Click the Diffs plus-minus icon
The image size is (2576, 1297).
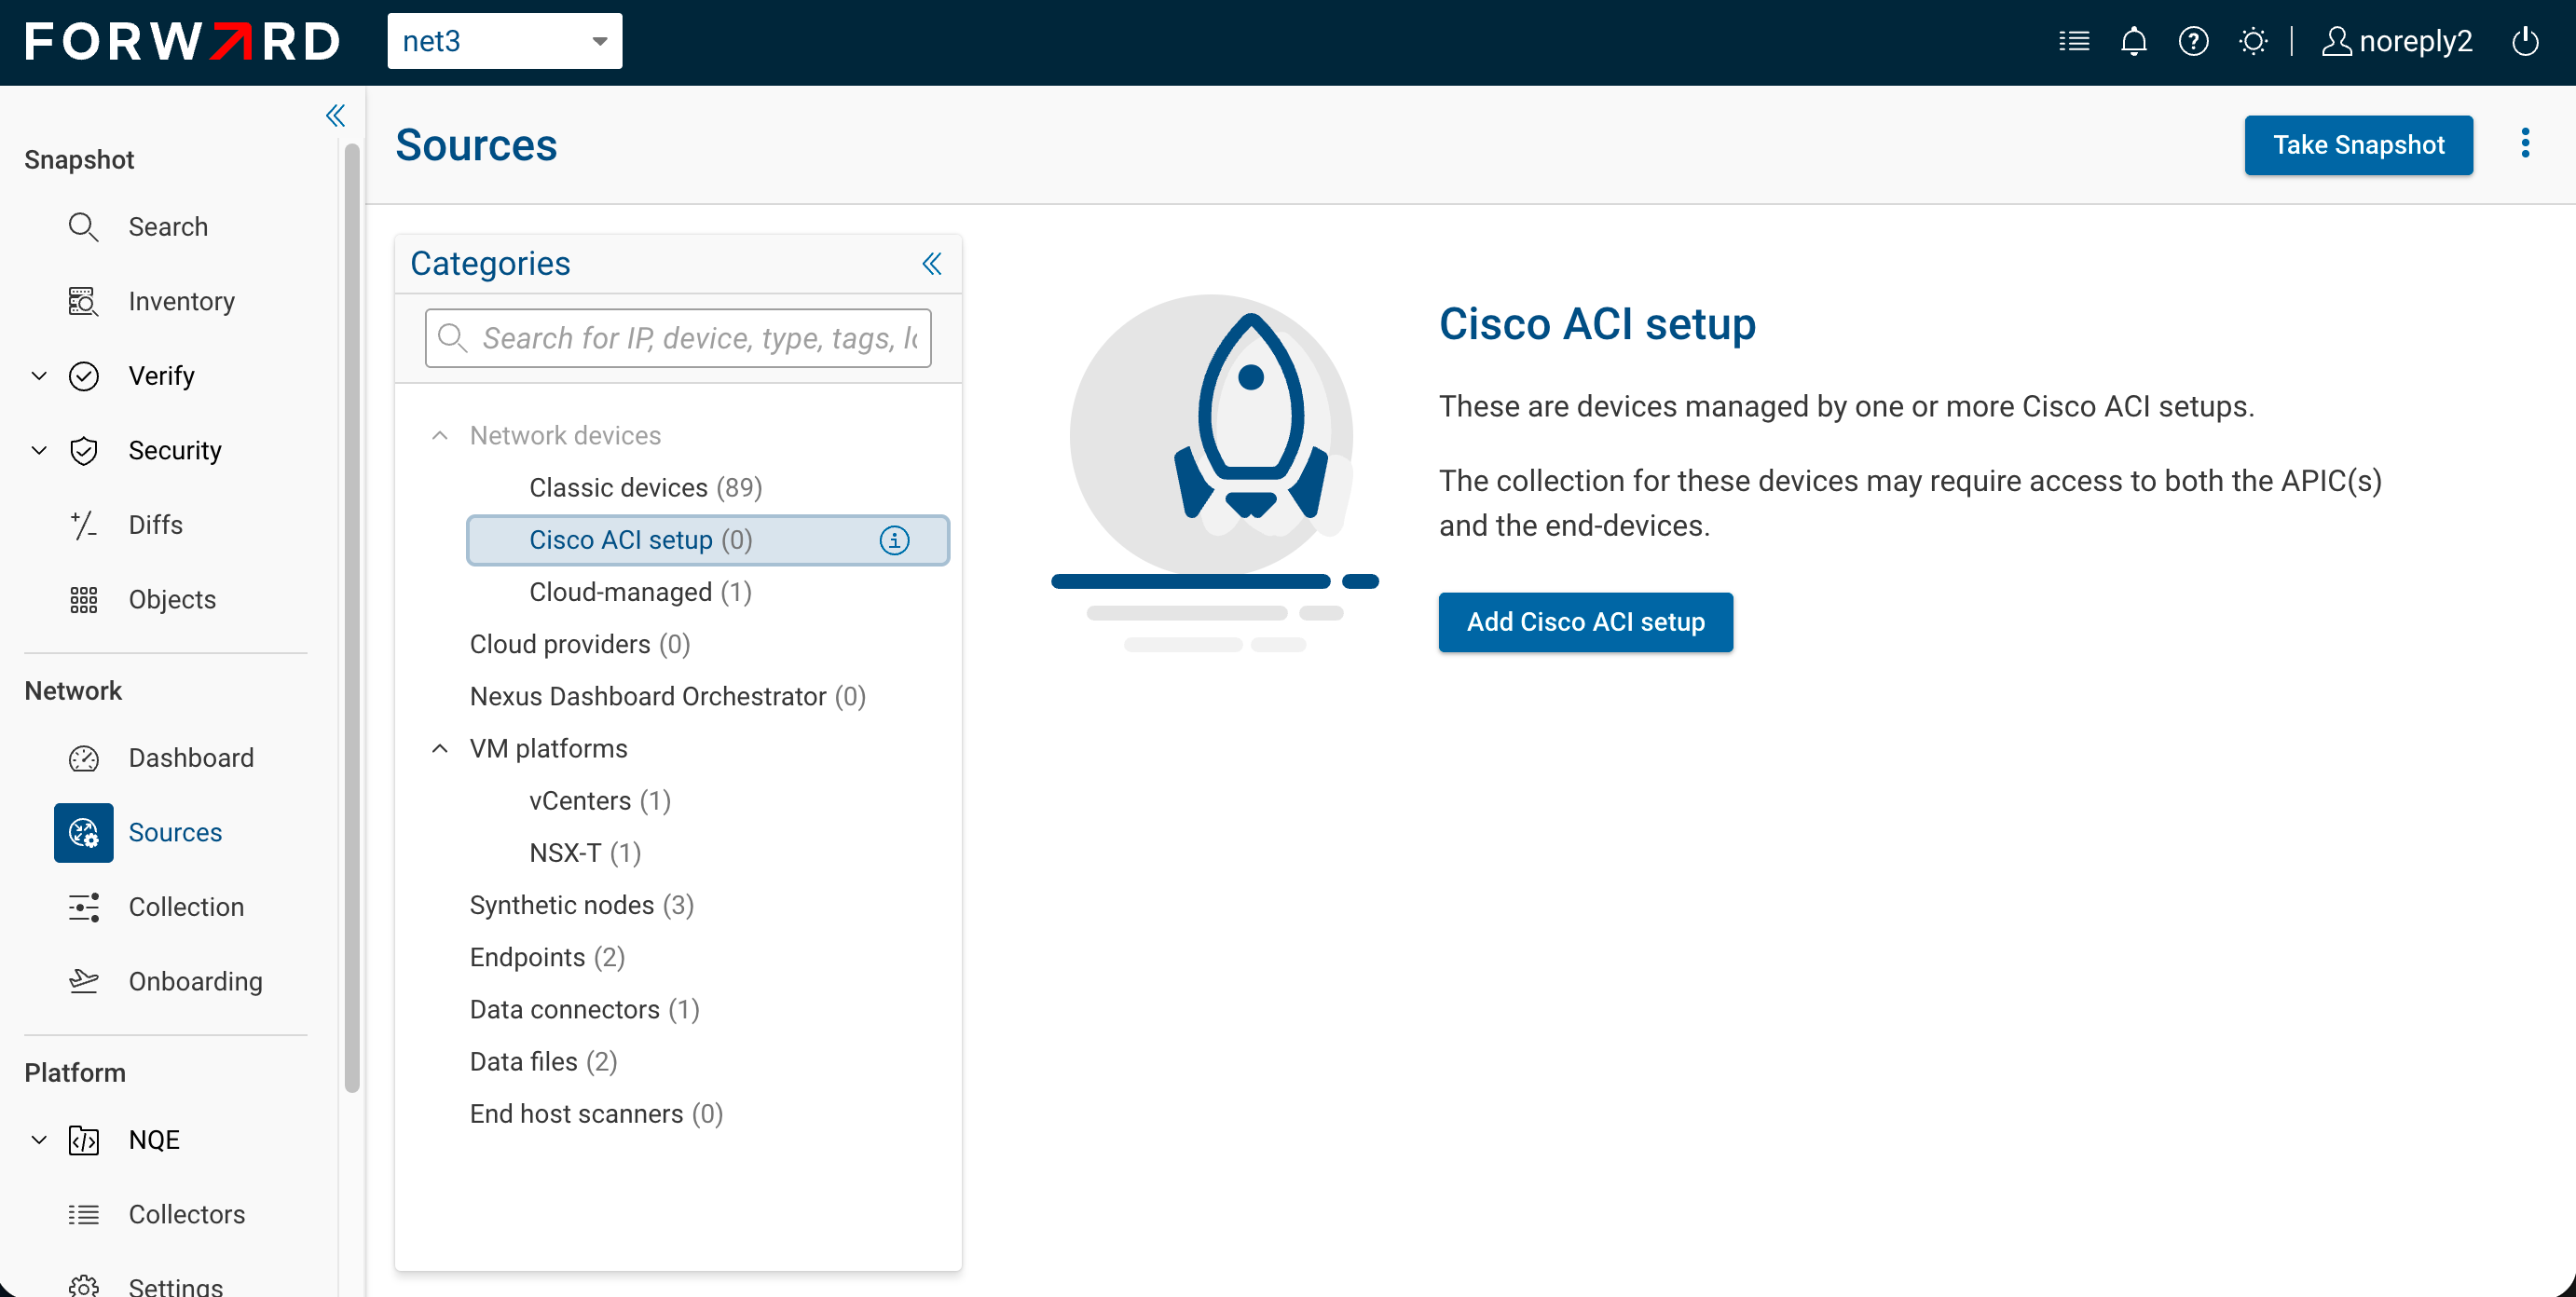click(x=83, y=525)
